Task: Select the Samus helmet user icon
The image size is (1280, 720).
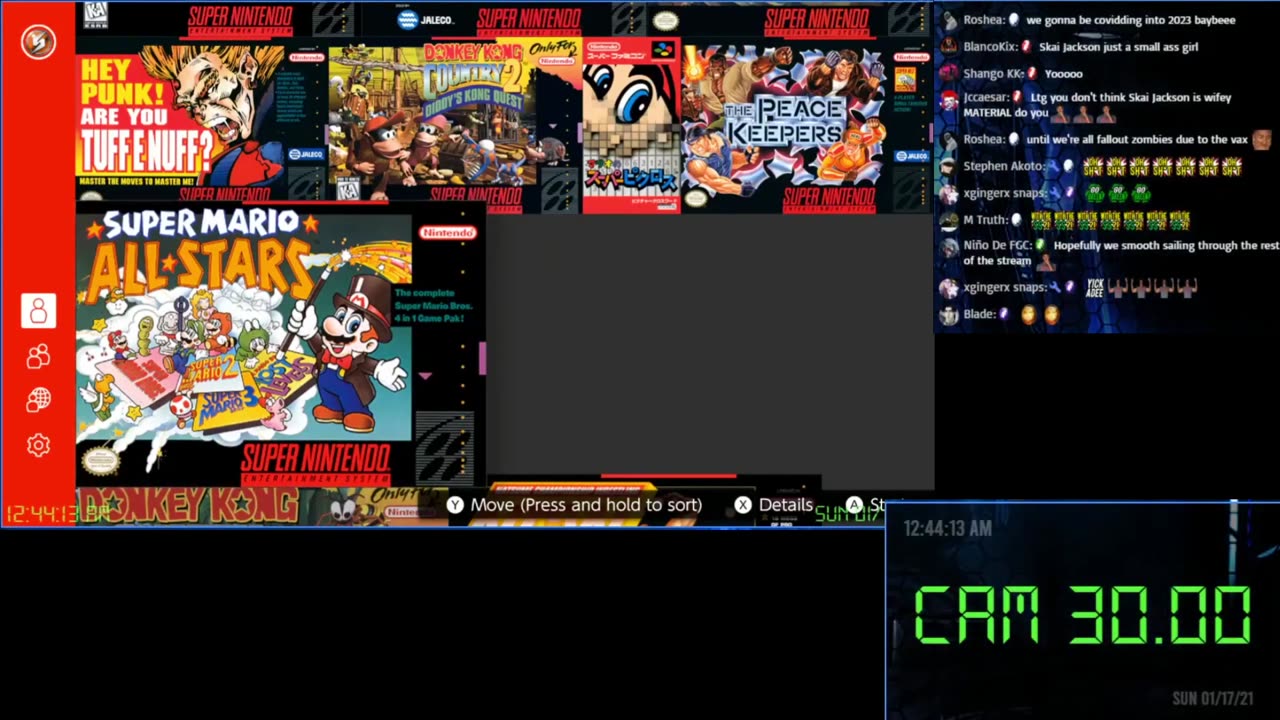Action: (38, 41)
